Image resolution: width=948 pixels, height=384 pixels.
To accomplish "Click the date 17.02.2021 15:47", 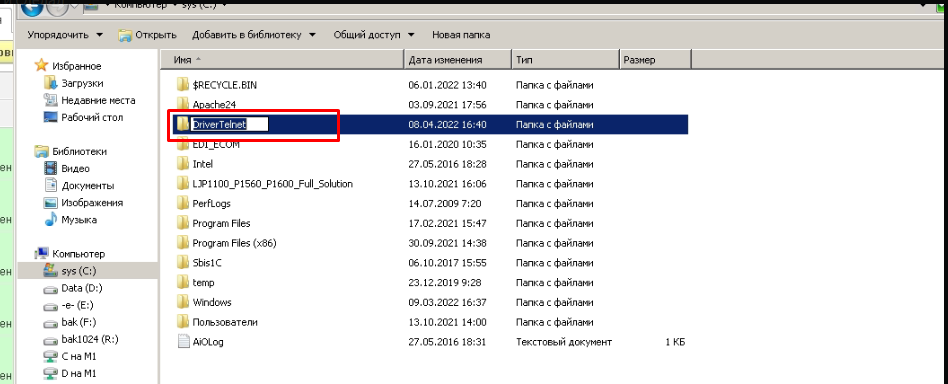I will 447,223.
